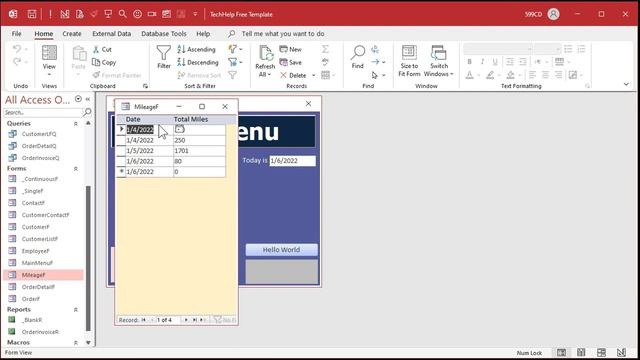
Task: Open the File menu
Action: (16, 33)
